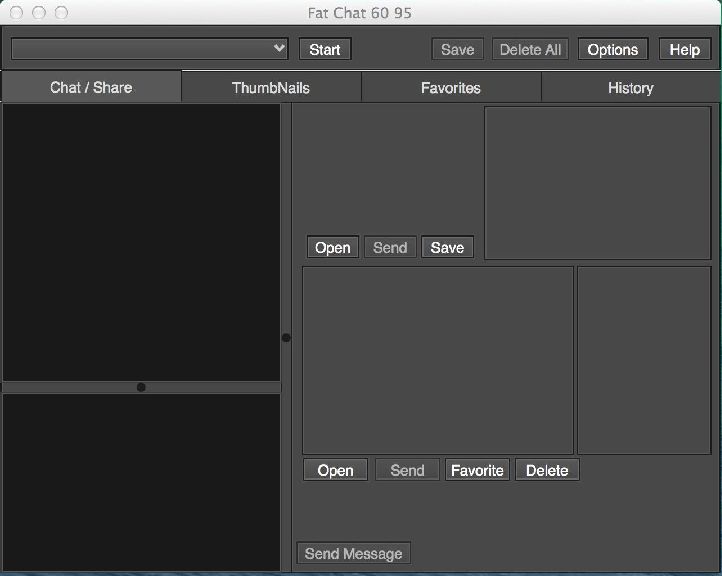
Task: Click the horizontal splitter handle dot
Action: pos(141,387)
